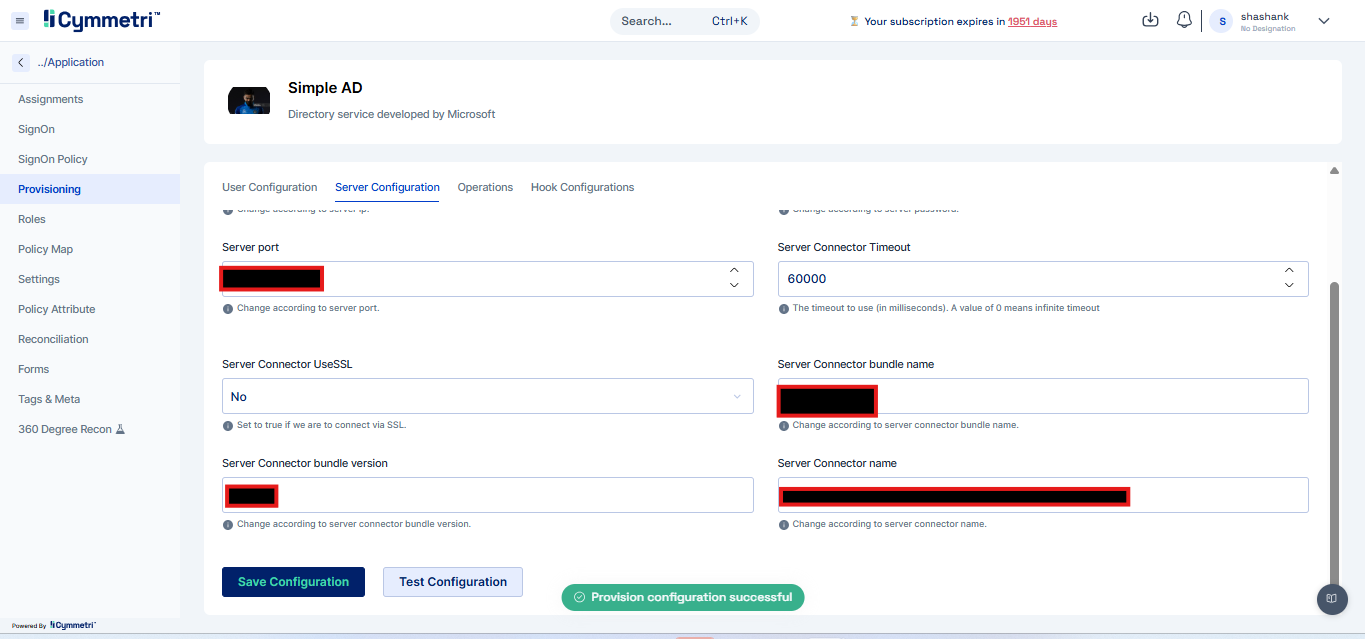Open the help book icon at bottom right
This screenshot has width=1365, height=639.
1332,598
